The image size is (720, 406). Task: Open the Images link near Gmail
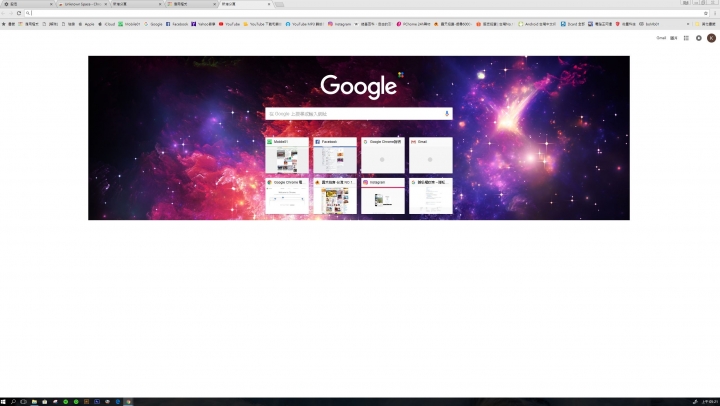click(674, 38)
